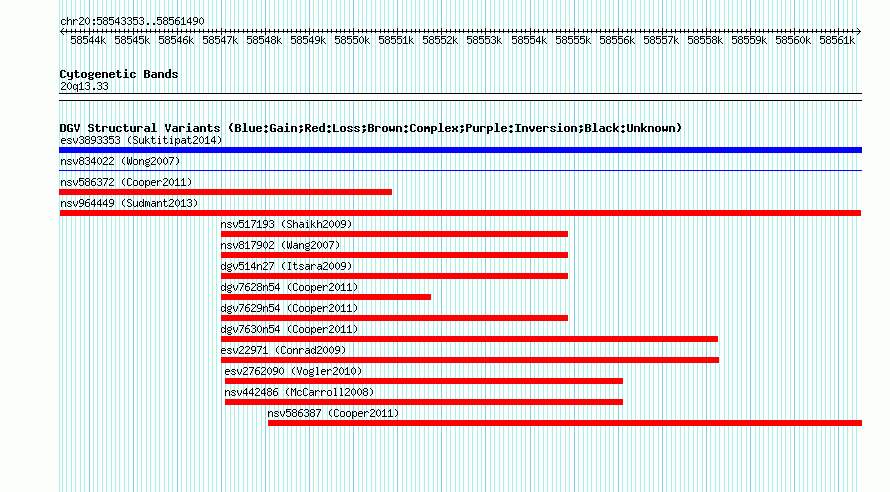Click the 58559k ruler position
The height and width of the screenshot is (492, 890).
[x=749, y=40]
